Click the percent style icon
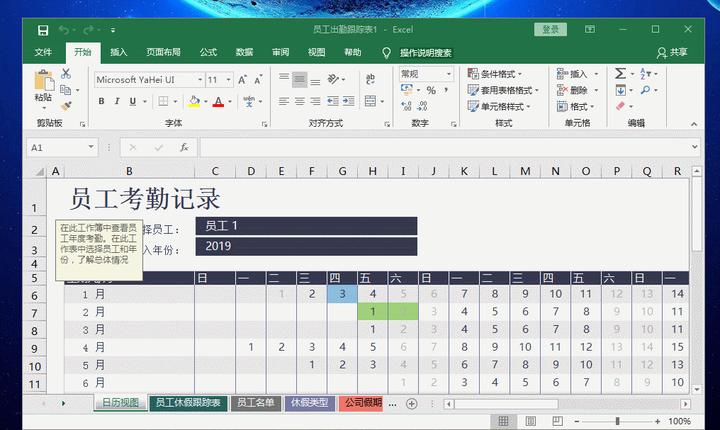Screen dimensions: 720x430 point(431,90)
